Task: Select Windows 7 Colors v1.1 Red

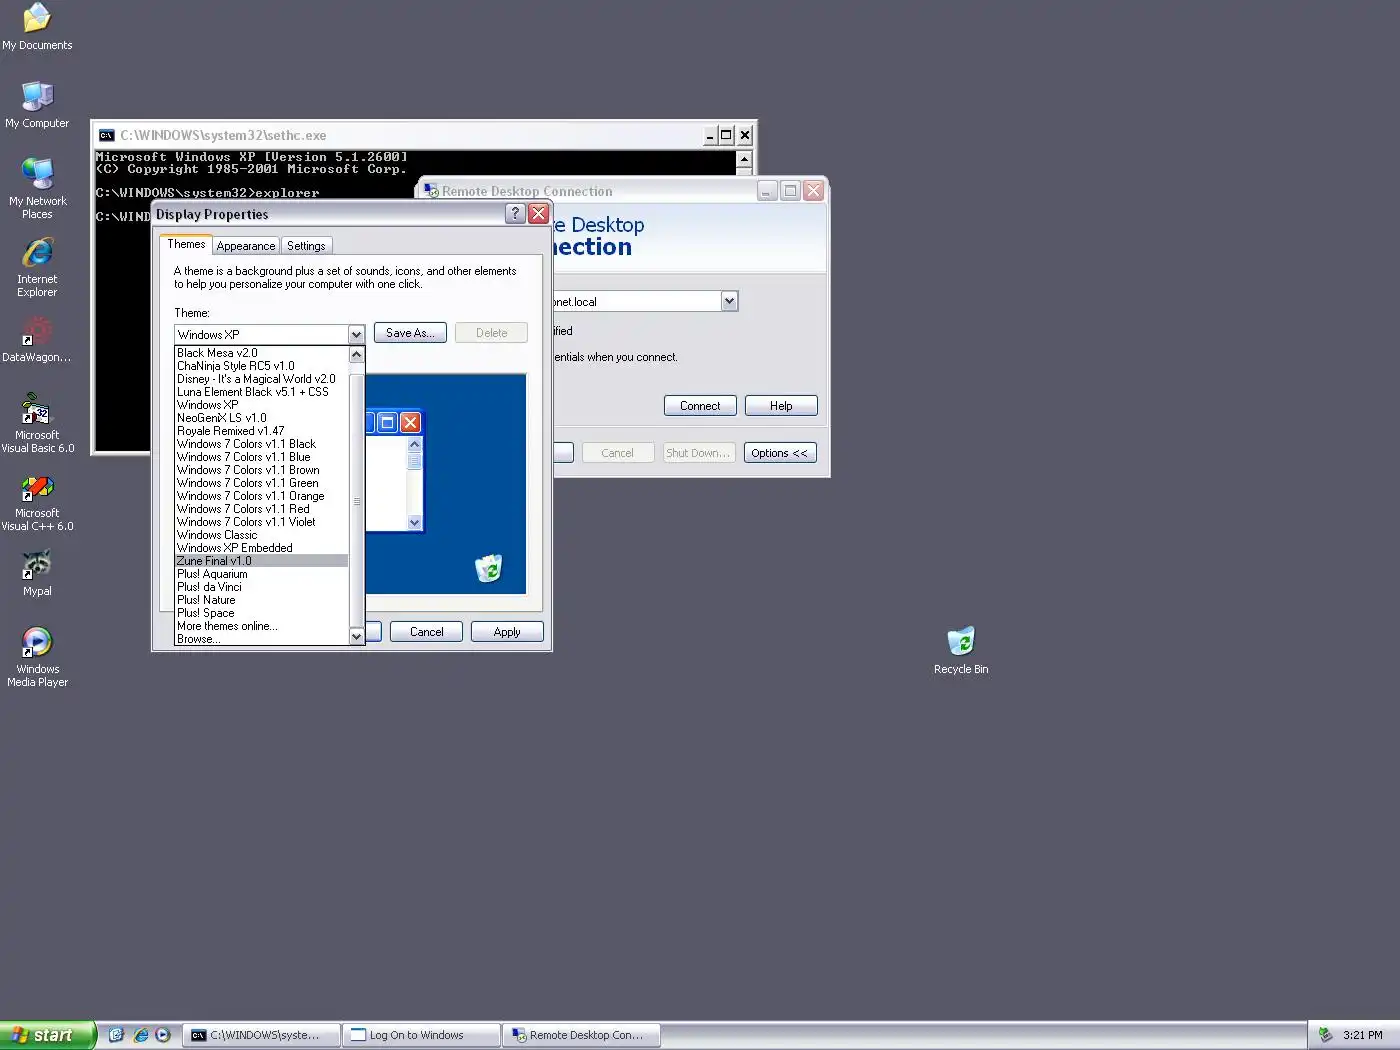Action: click(261, 509)
